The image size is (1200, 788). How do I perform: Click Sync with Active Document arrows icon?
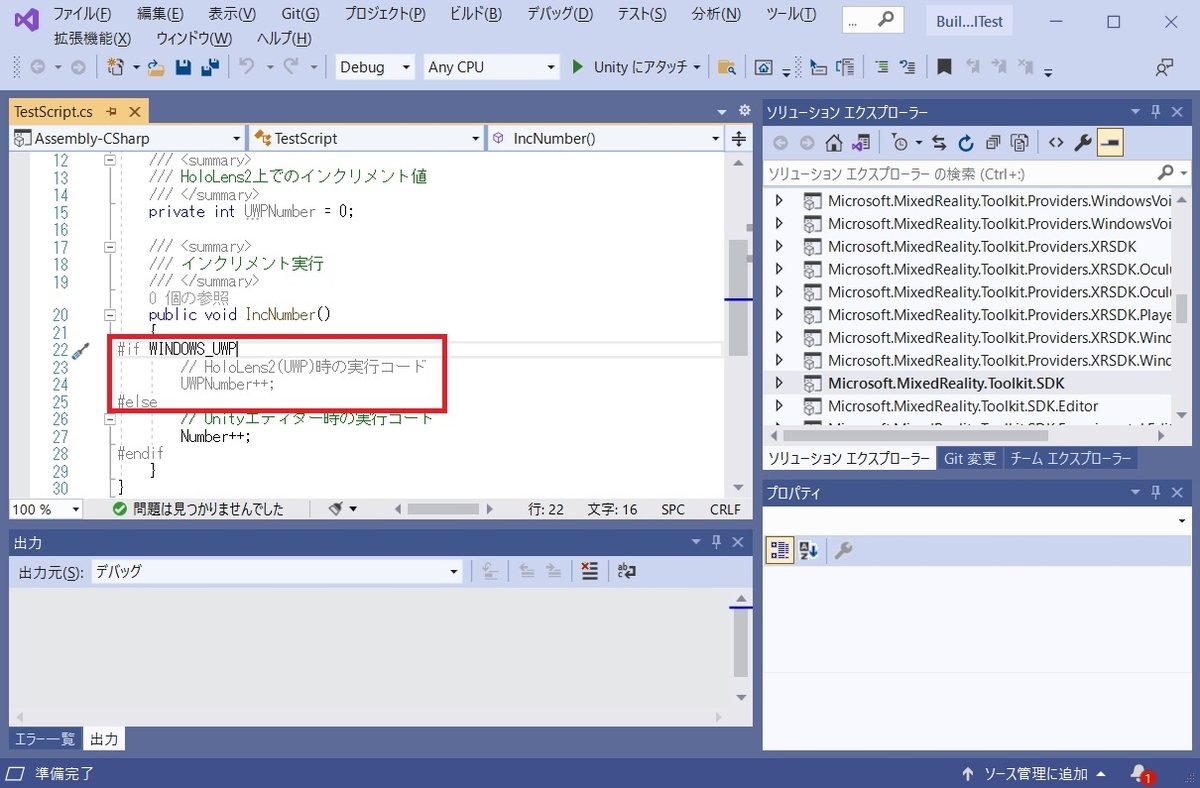click(939, 143)
